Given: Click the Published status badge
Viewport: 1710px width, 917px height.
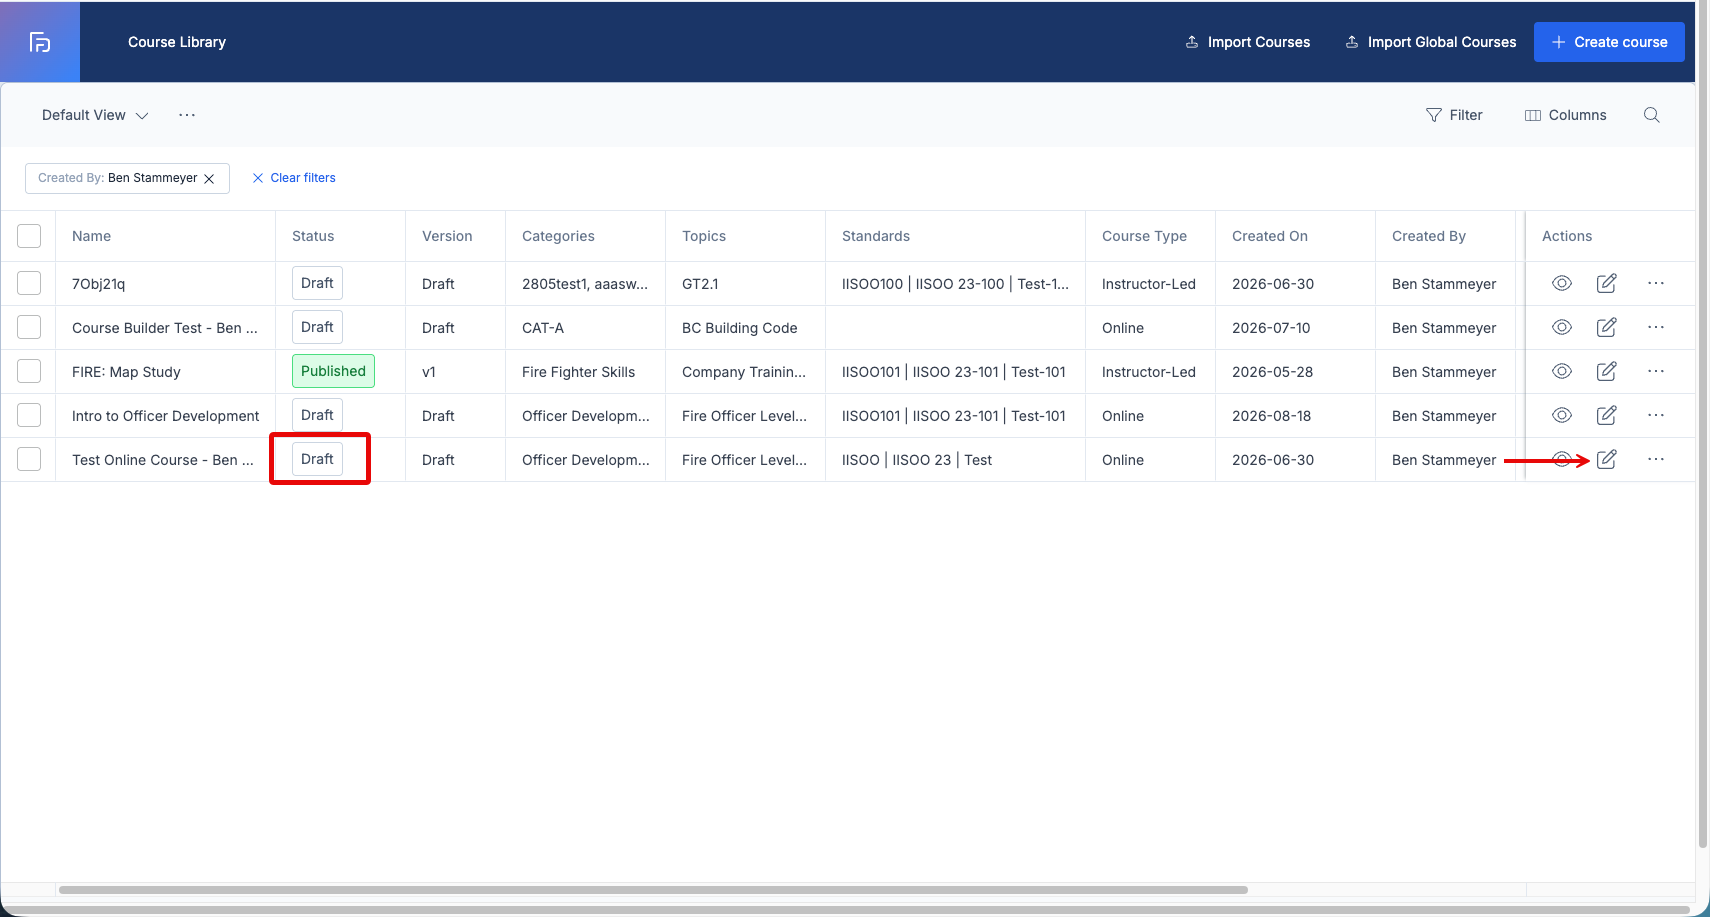Looking at the screenshot, I should click(x=333, y=371).
